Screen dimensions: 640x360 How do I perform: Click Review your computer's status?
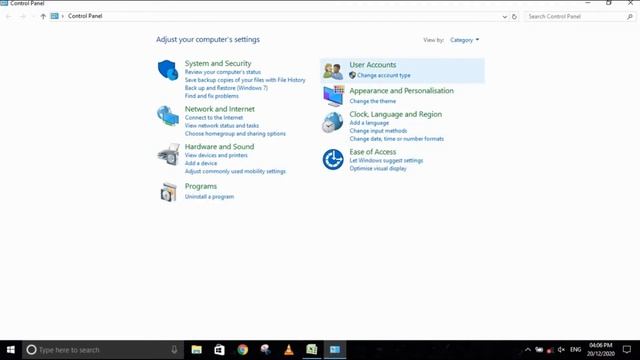(x=222, y=72)
